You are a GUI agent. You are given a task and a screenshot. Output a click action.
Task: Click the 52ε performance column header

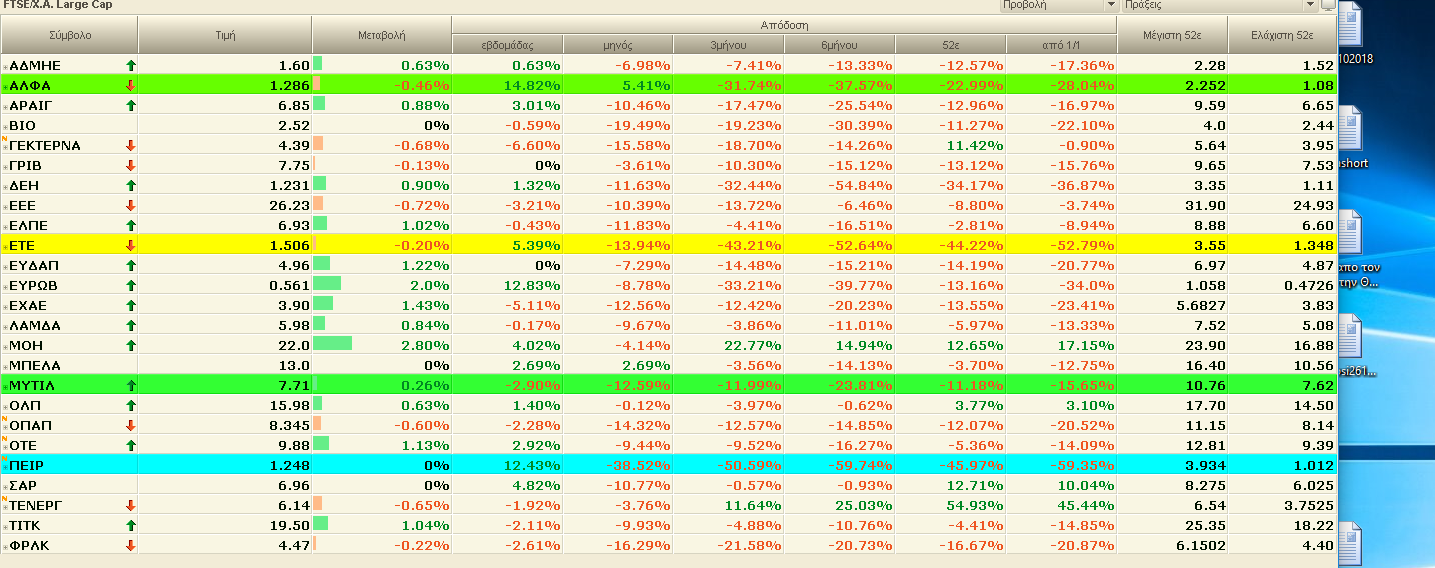point(950,44)
